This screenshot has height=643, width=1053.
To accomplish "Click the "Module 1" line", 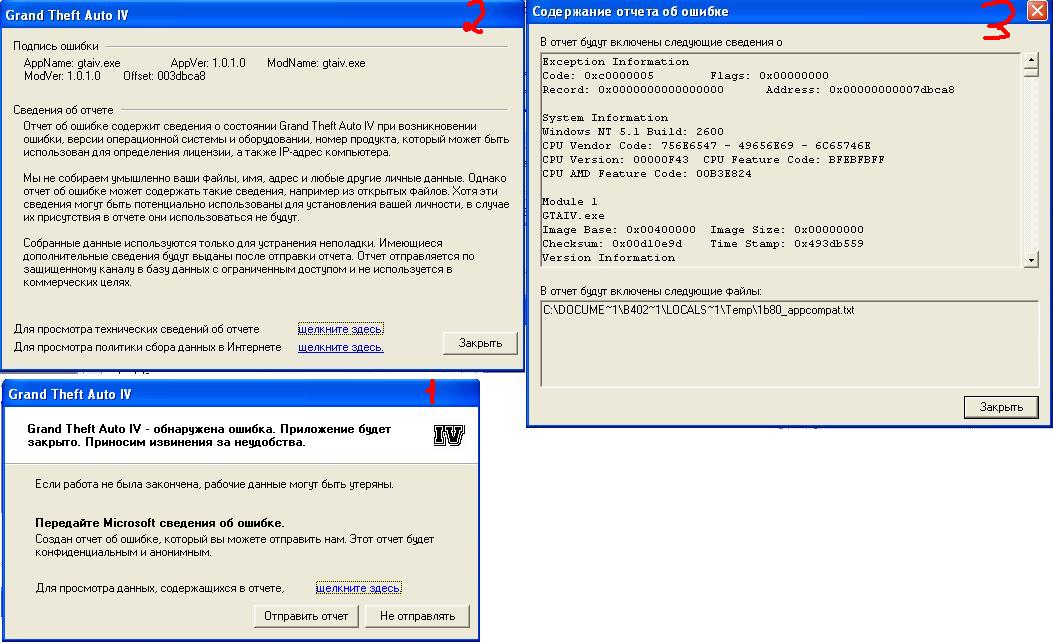I will 569,202.
